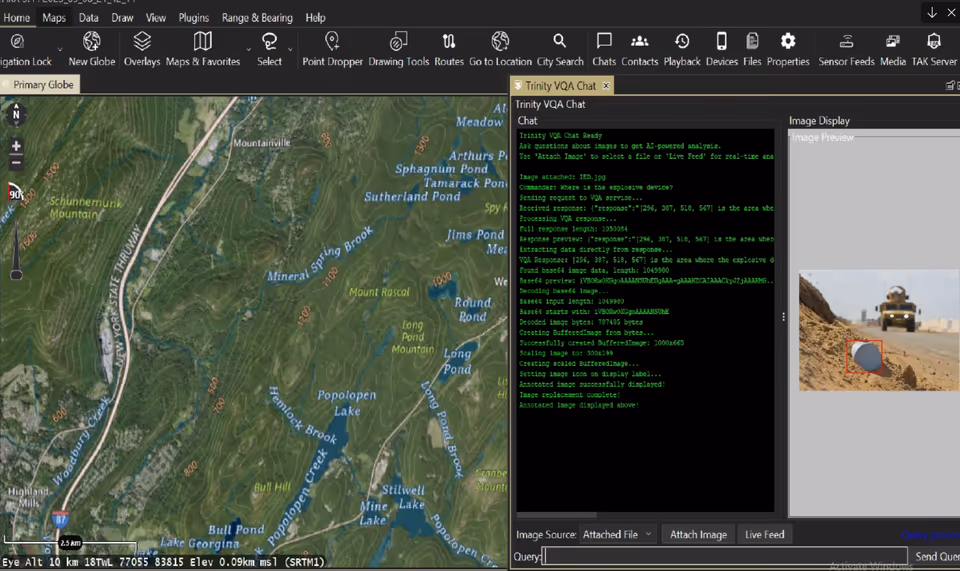Open the New Globe tool
Screen dimensions: 960x571
92,49
